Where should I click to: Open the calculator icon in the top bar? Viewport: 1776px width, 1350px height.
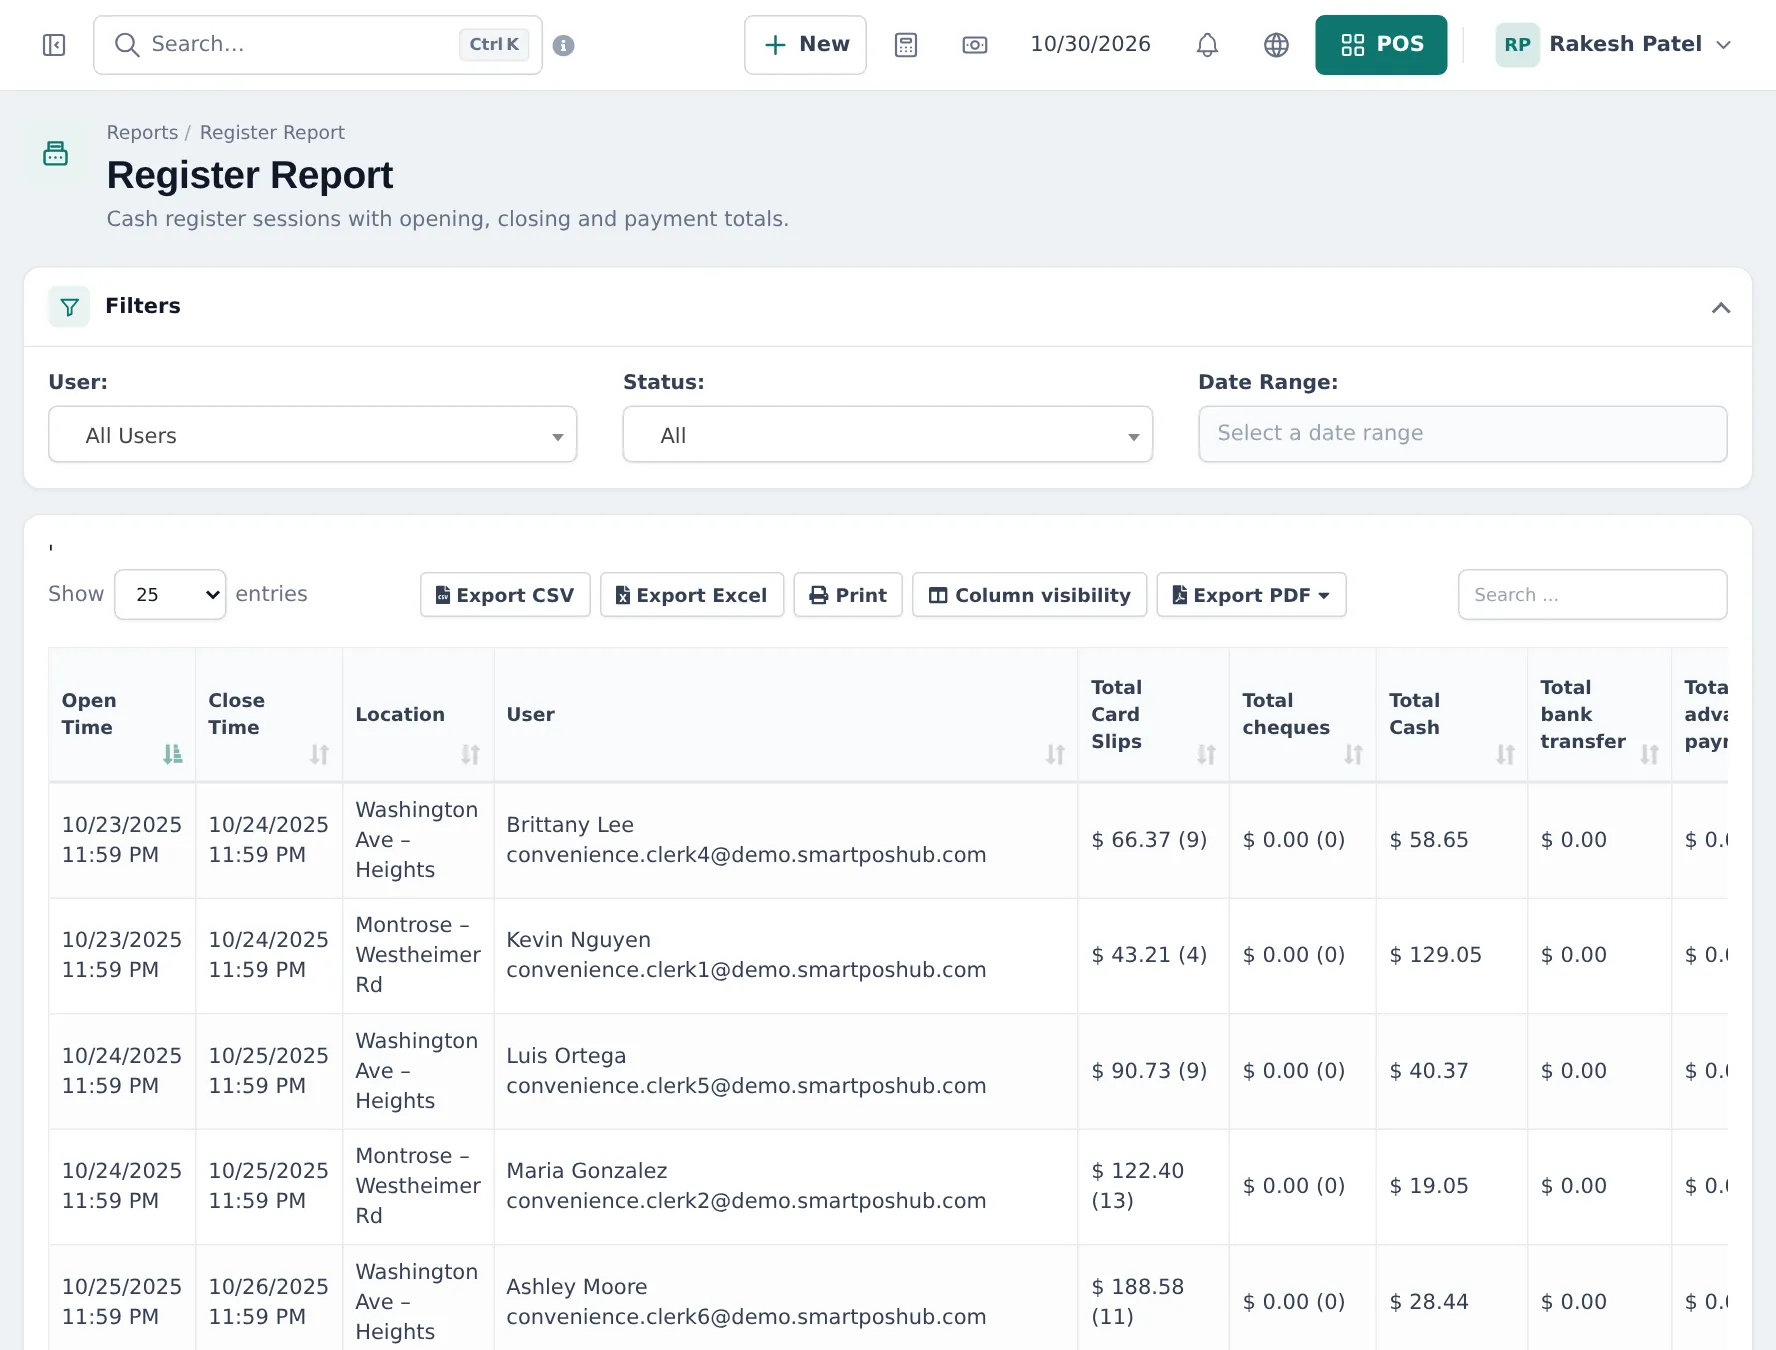coord(906,45)
